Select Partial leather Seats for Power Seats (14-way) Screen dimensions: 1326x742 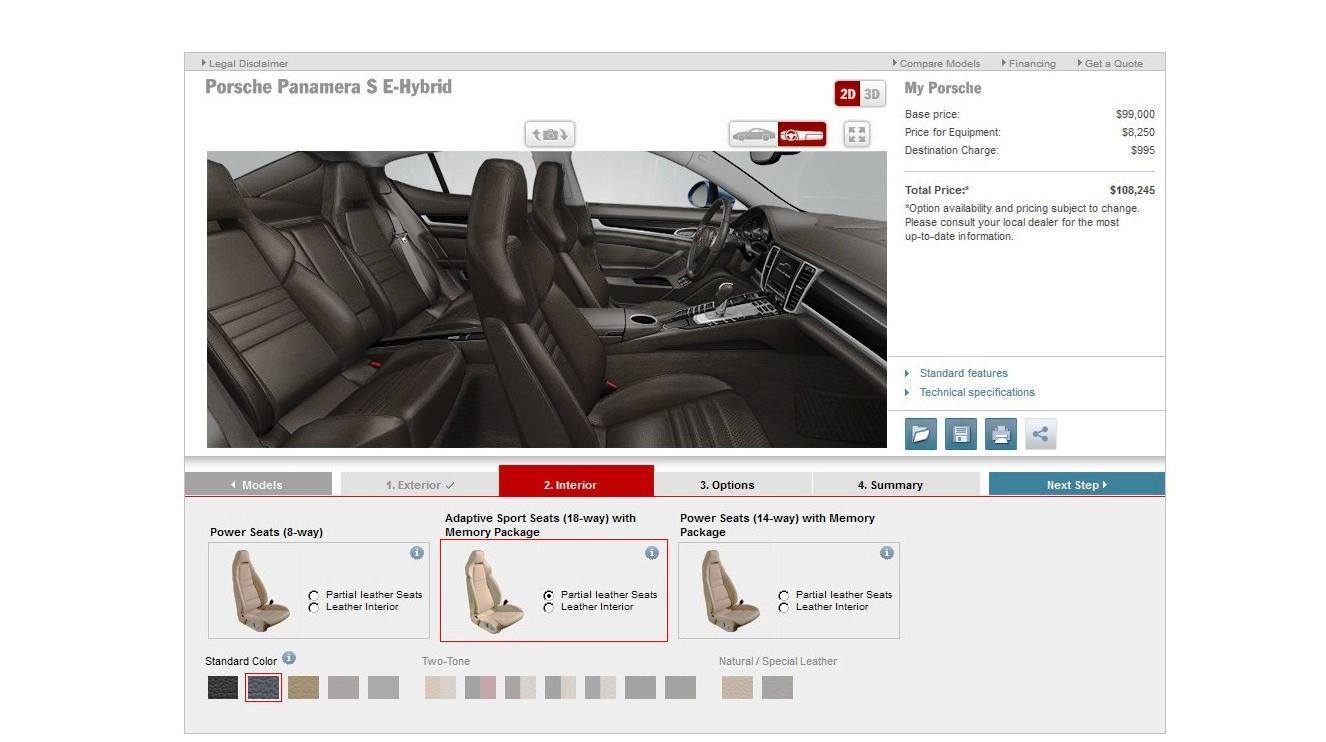point(784,595)
